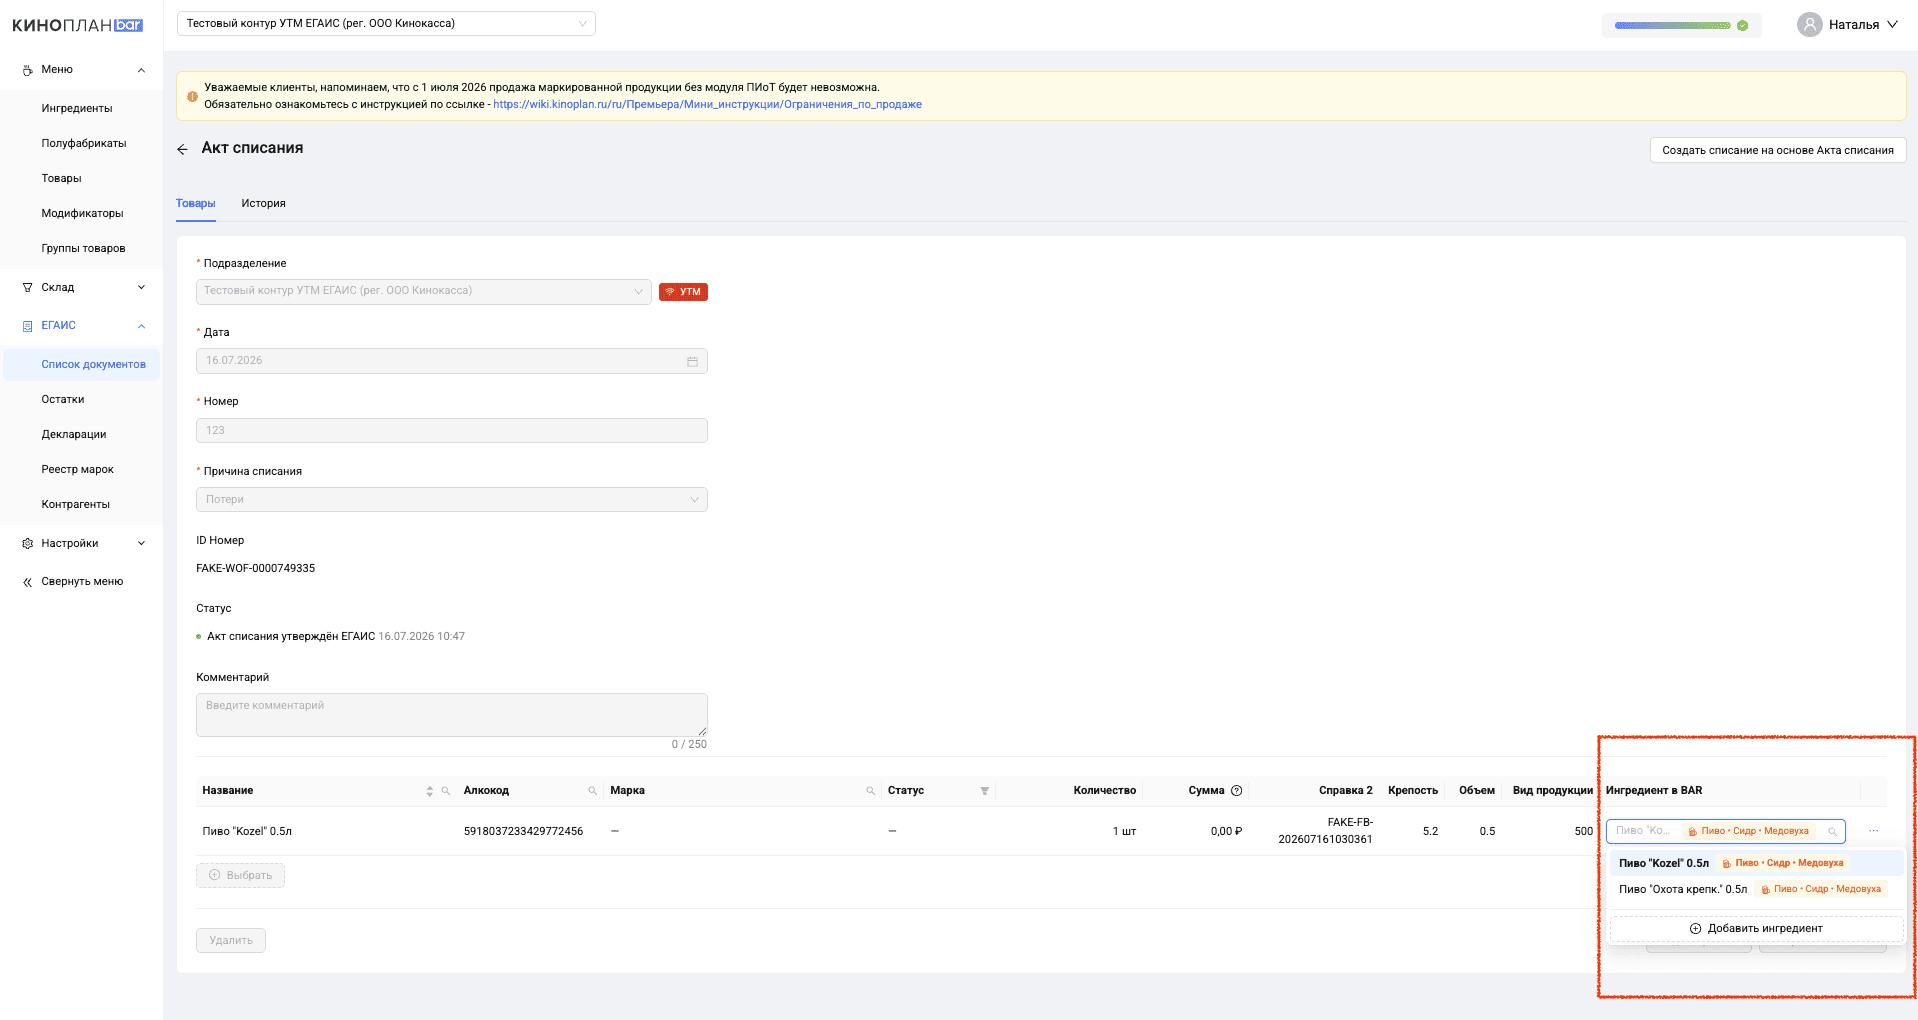
Task: Click the Номер input field
Action: tap(452, 430)
